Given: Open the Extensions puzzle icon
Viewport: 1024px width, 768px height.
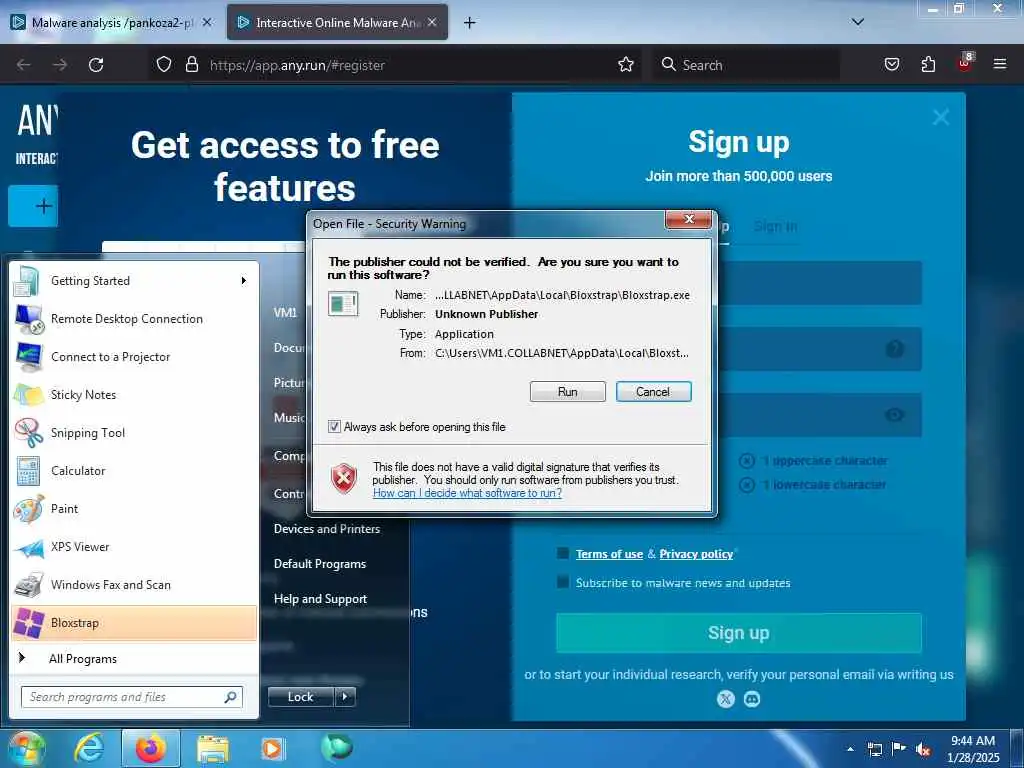Looking at the screenshot, I should pos(928,64).
